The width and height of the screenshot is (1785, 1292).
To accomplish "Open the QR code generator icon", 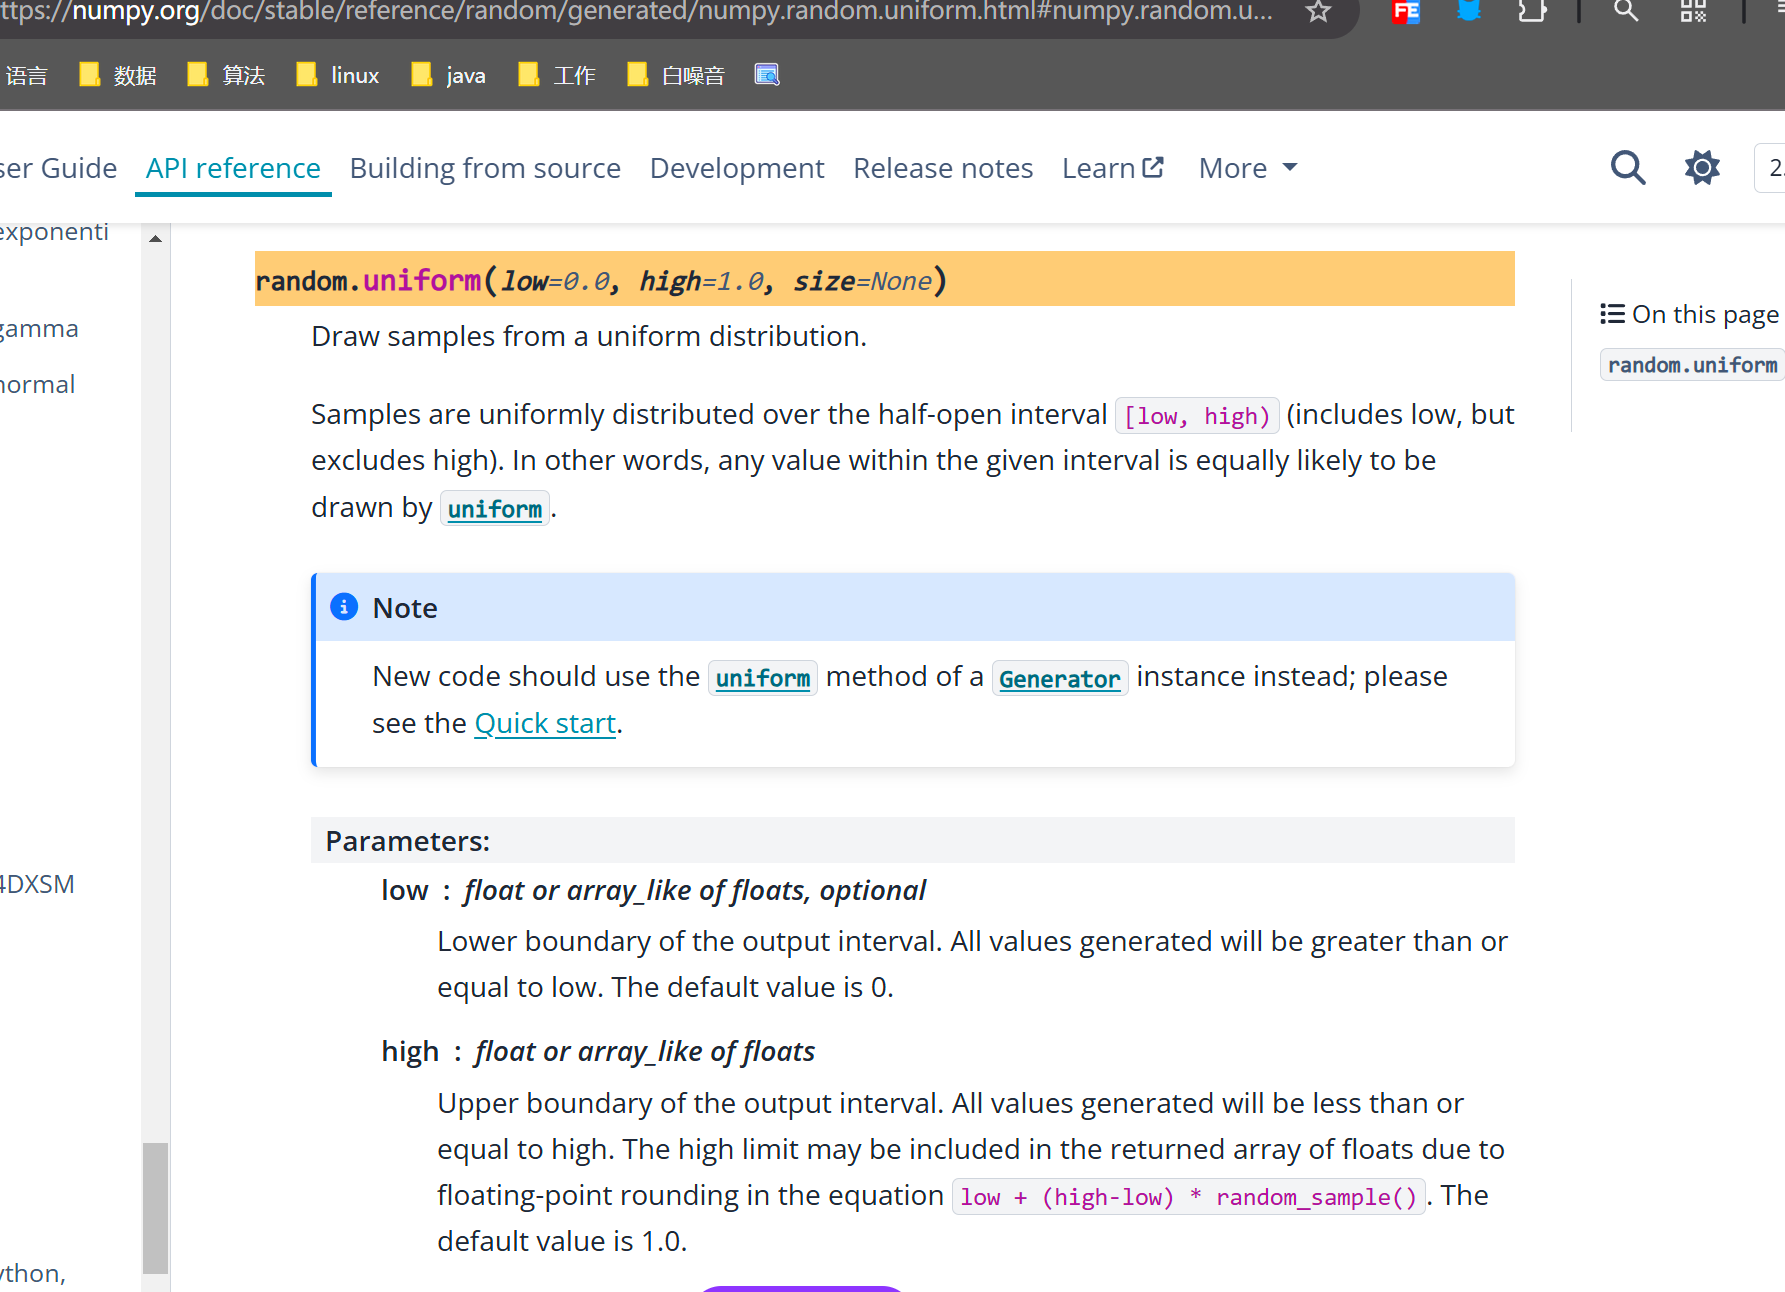I will pyautogui.click(x=1693, y=11).
